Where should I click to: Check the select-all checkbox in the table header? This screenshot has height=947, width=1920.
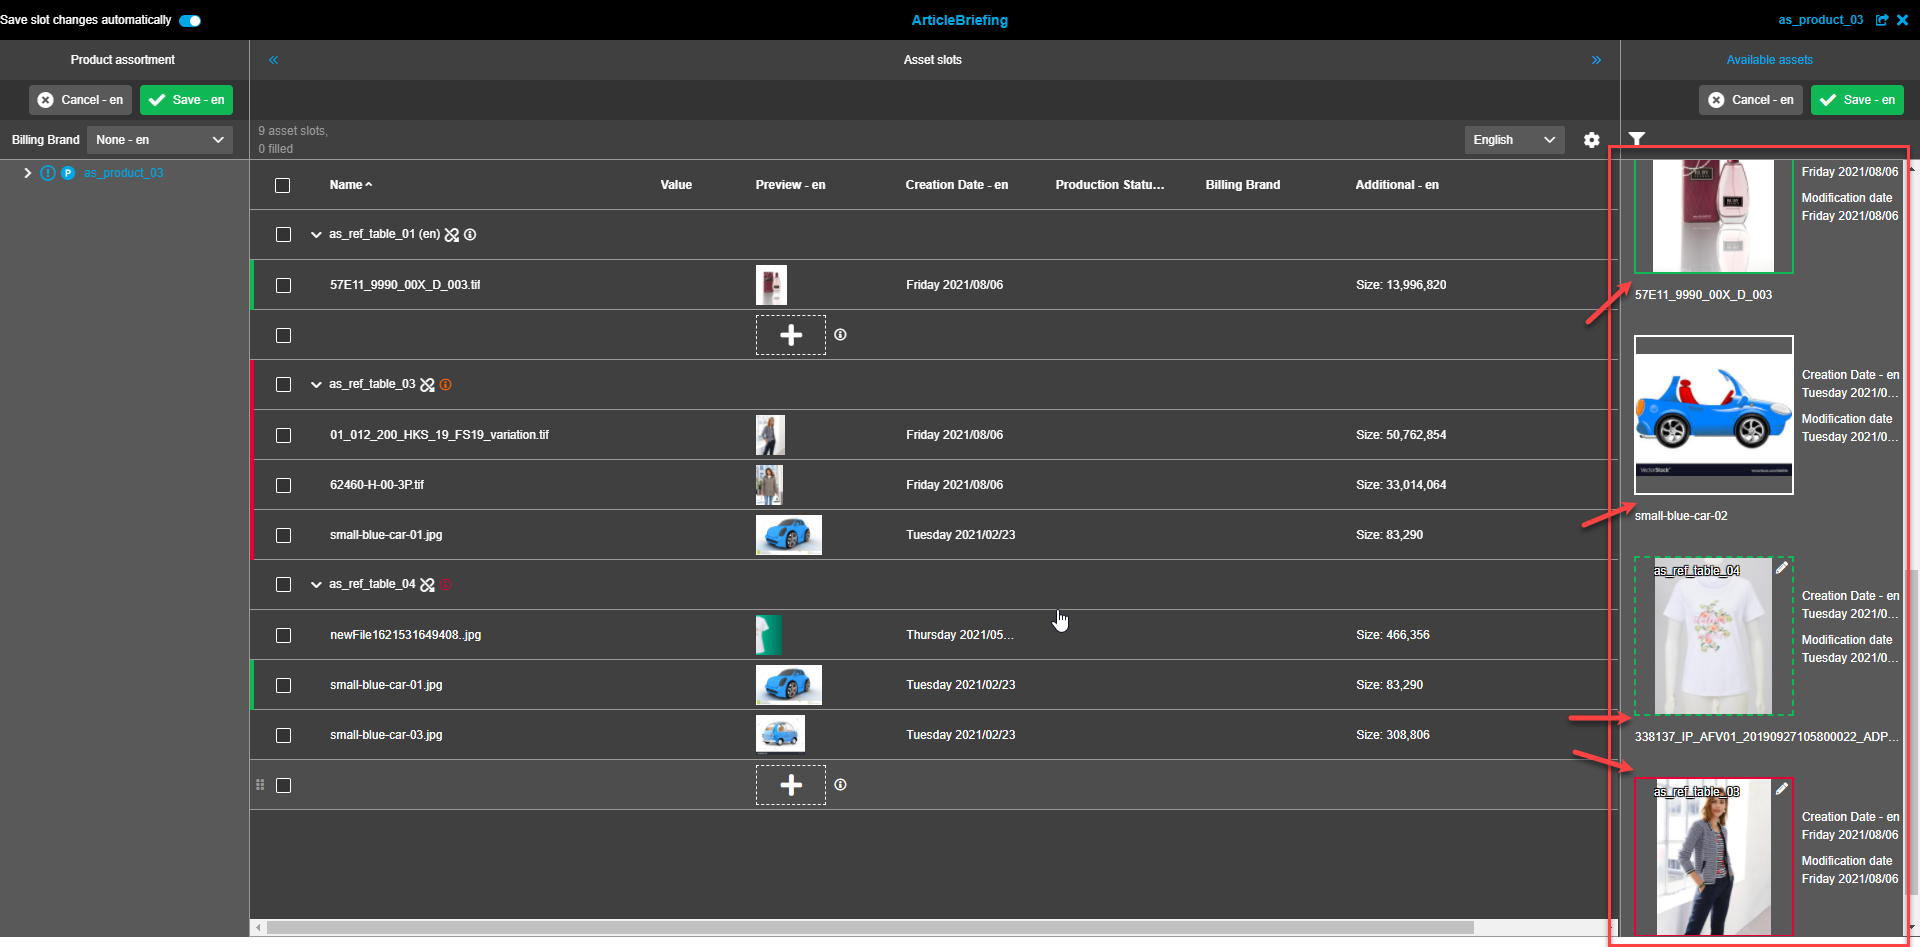pos(283,185)
